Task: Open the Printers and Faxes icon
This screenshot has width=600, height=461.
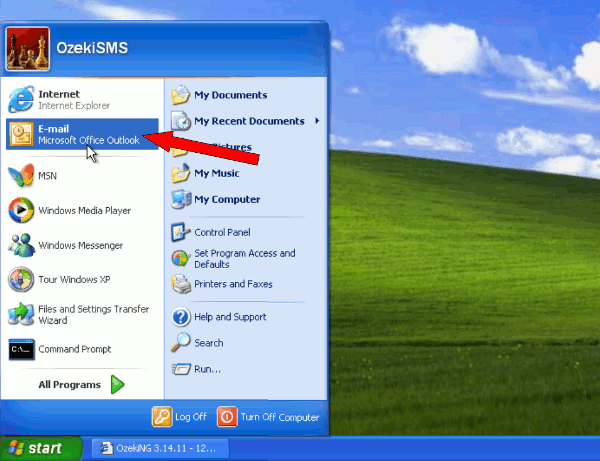Action: [x=181, y=284]
